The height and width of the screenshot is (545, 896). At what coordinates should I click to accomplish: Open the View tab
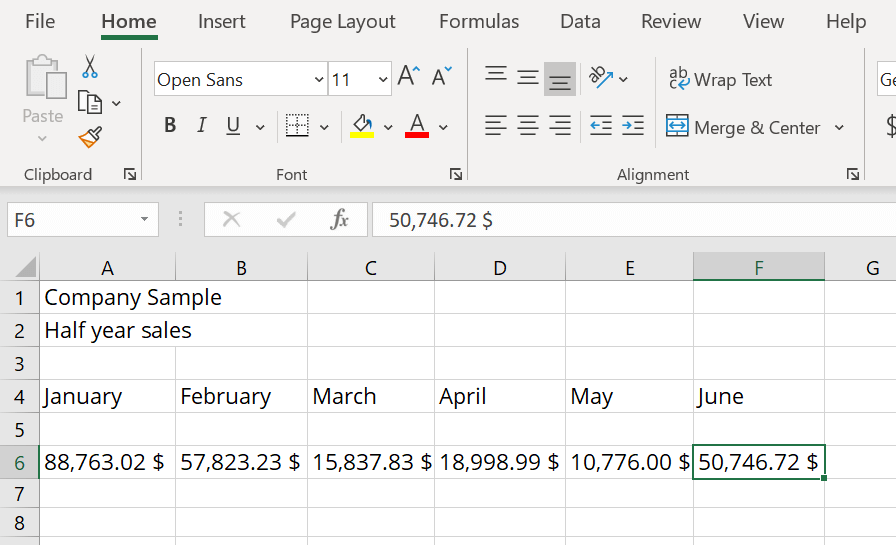763,22
